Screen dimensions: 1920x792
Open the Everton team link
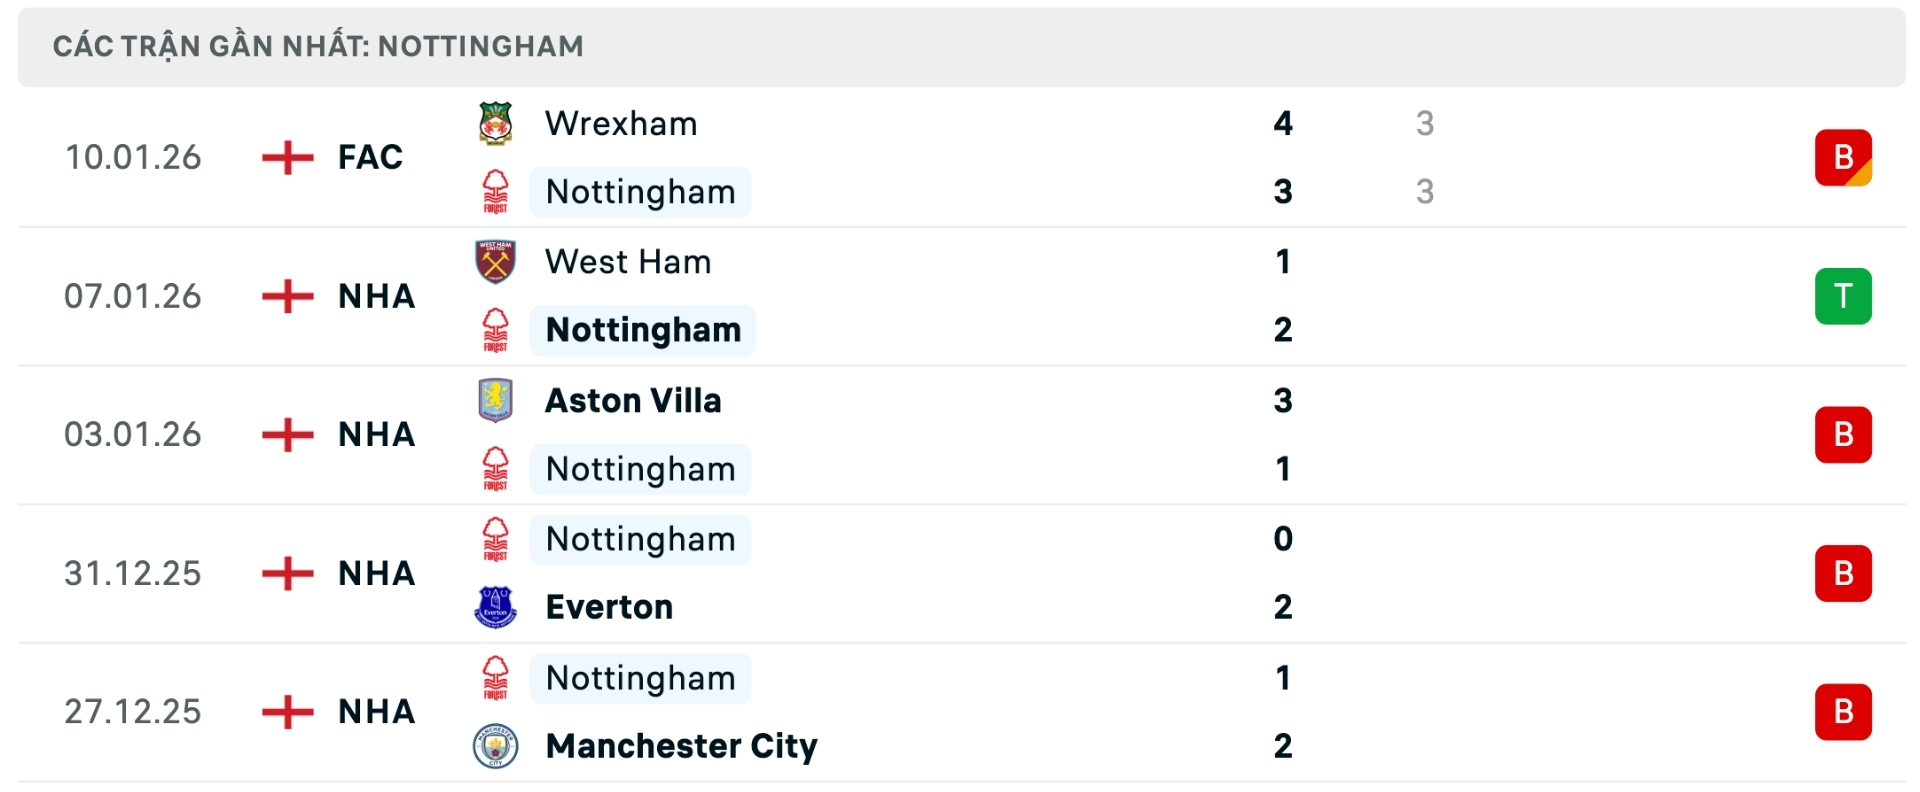[609, 607]
